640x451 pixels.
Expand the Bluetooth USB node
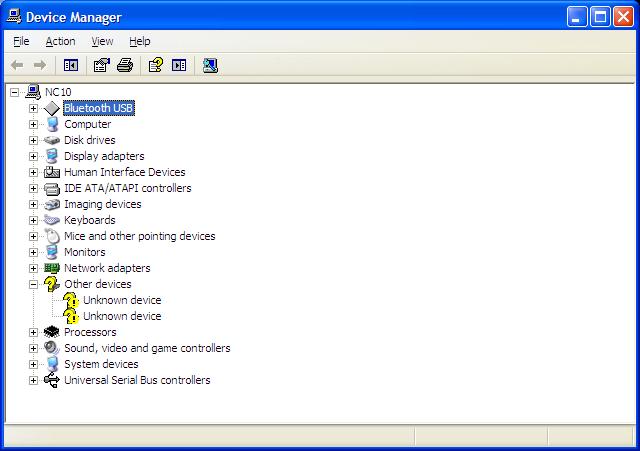[33, 109]
